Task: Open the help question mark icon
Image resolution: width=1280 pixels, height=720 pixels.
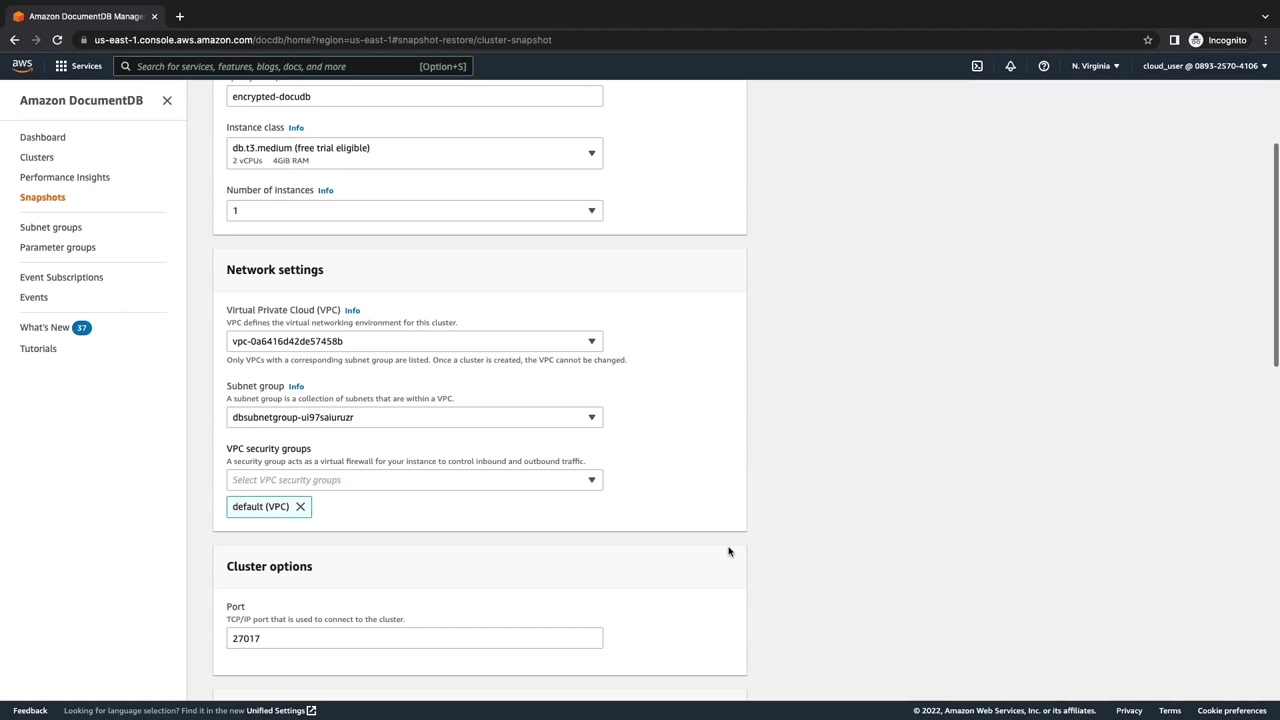Action: click(x=1044, y=66)
